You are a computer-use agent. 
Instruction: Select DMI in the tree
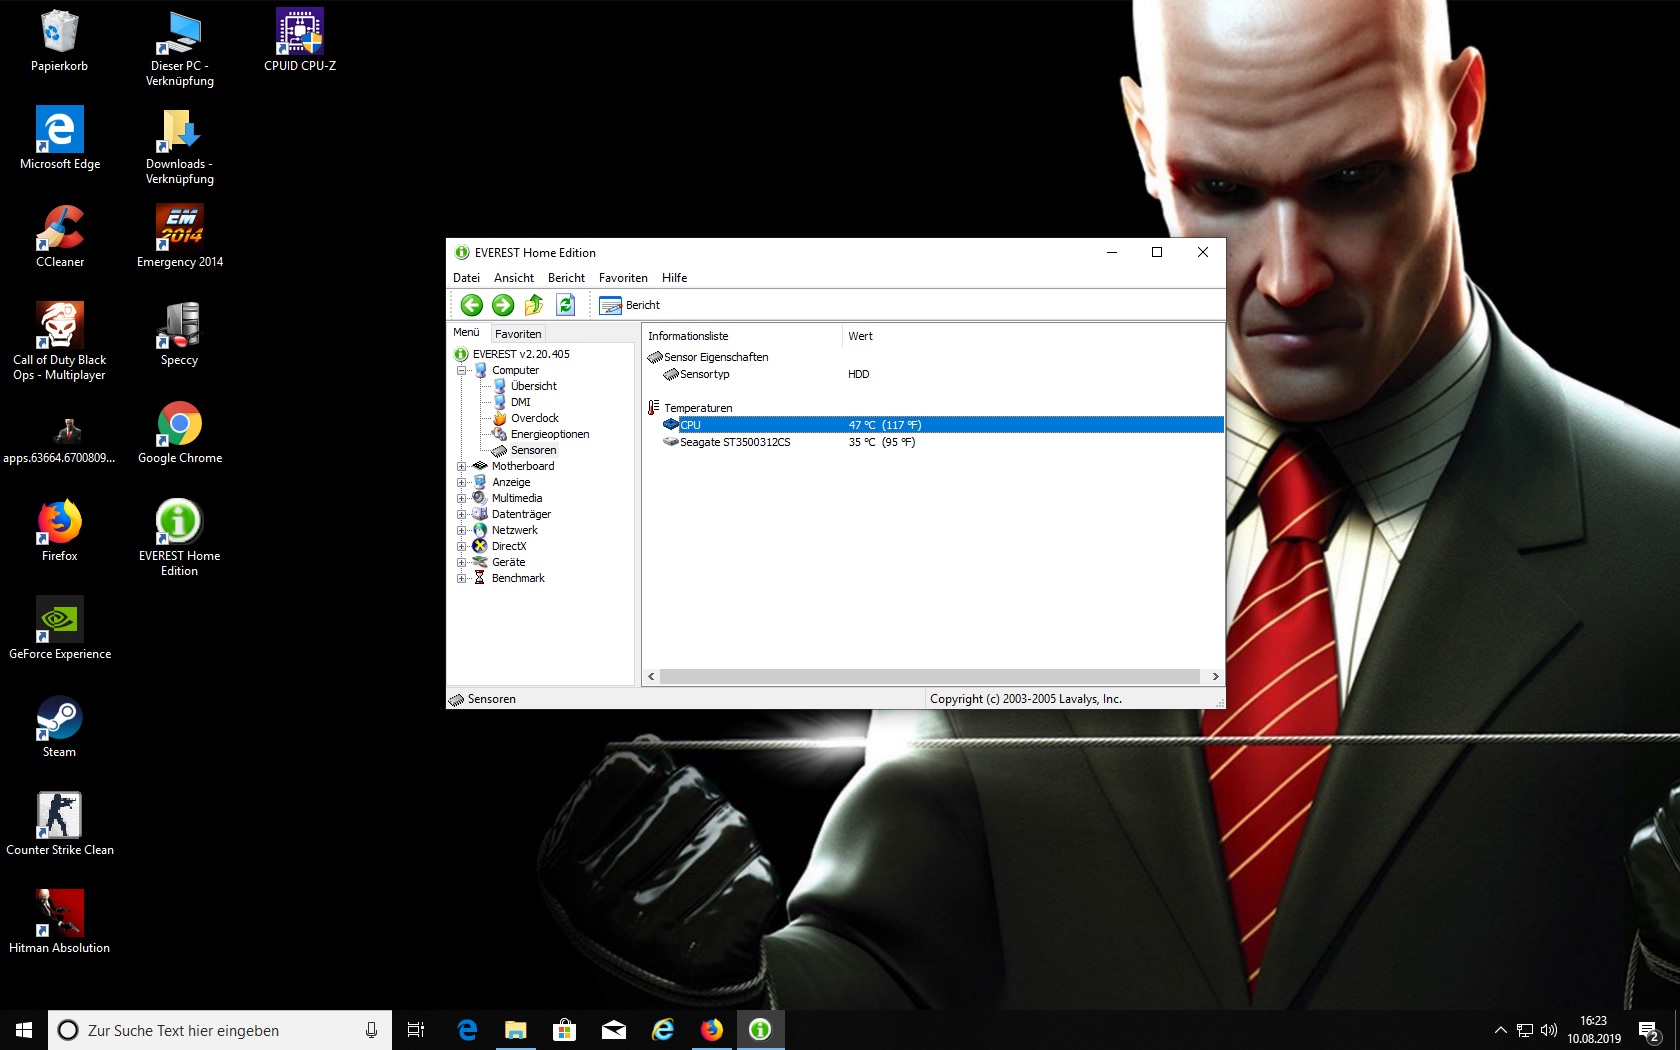[x=521, y=402]
